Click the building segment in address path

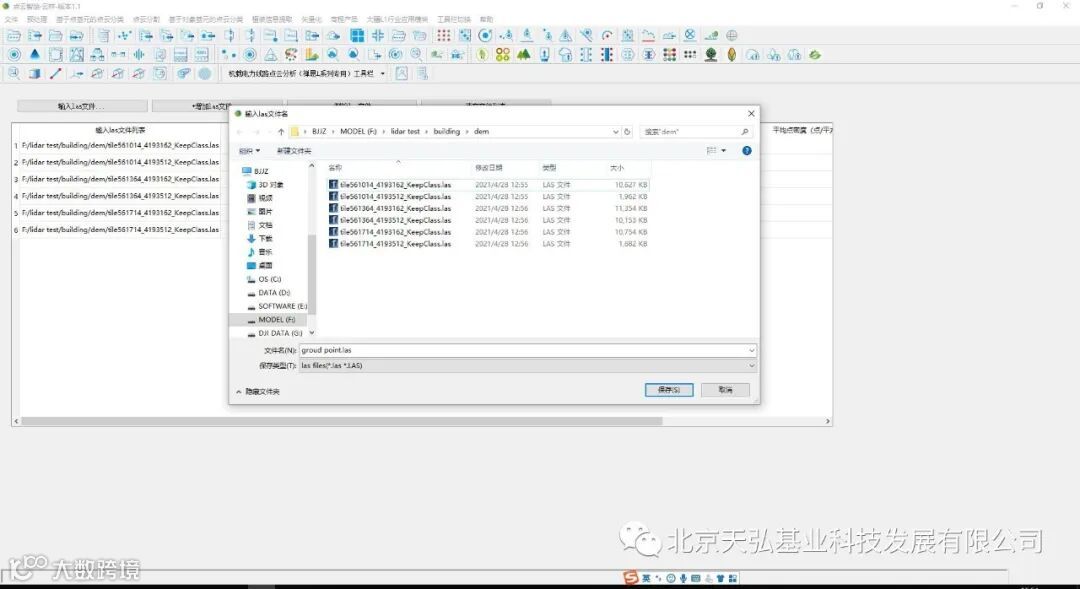tap(446, 132)
